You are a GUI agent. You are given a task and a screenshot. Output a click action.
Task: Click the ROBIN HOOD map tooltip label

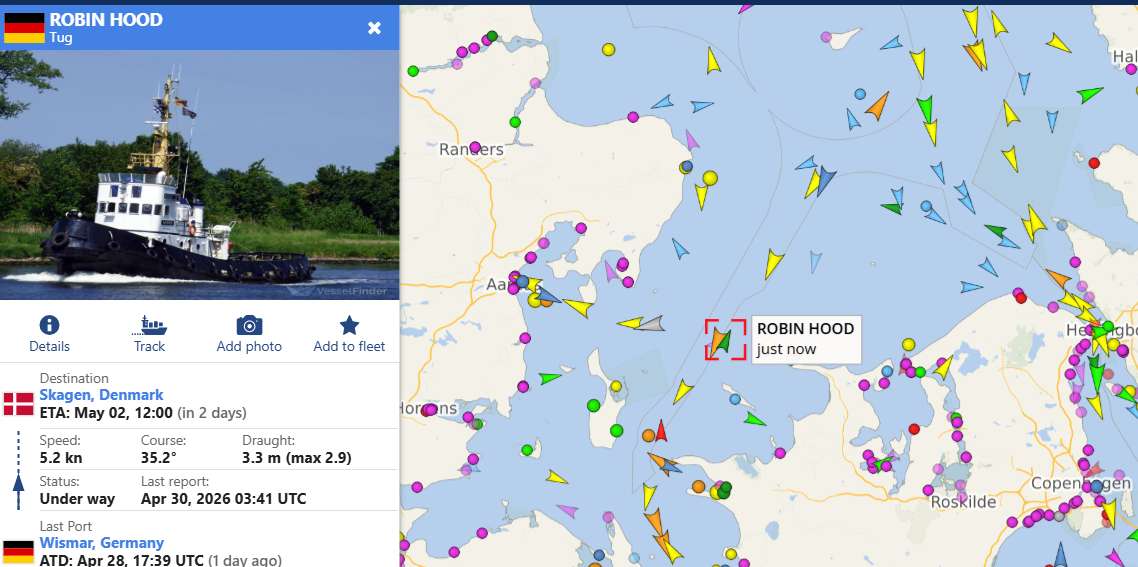tap(805, 339)
